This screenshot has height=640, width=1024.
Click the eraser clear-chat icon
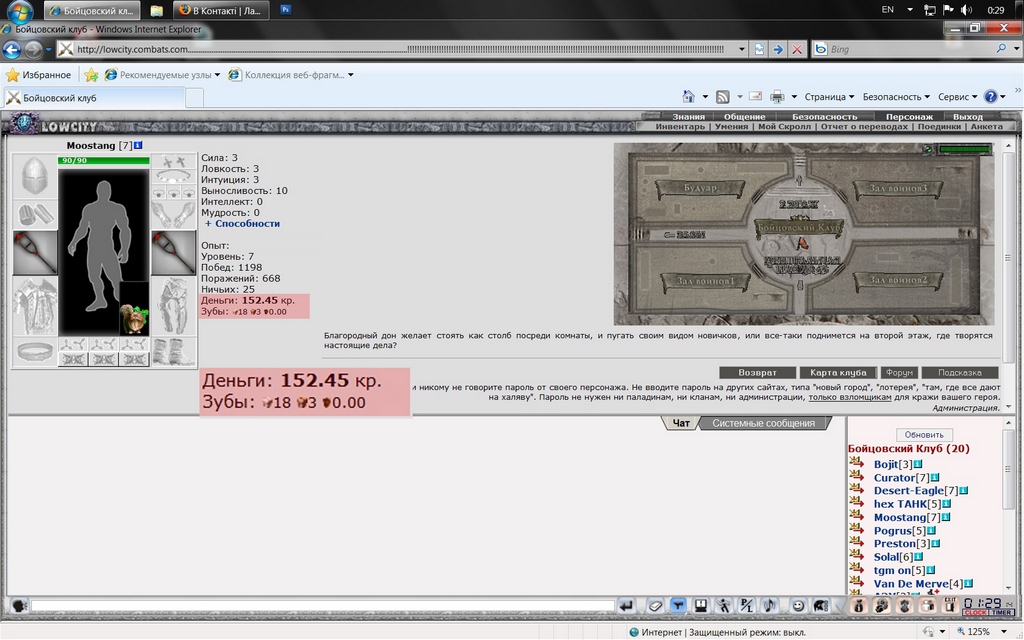pos(656,606)
